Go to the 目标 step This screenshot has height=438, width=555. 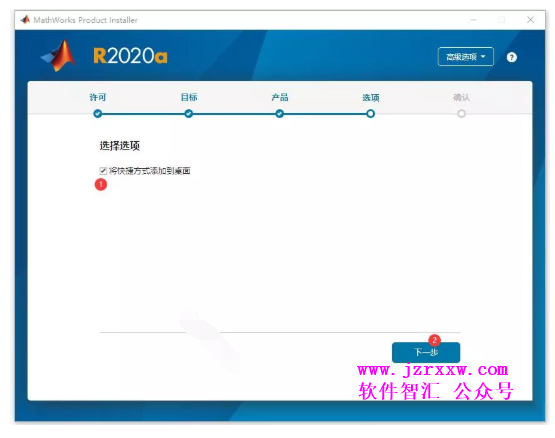189,97
